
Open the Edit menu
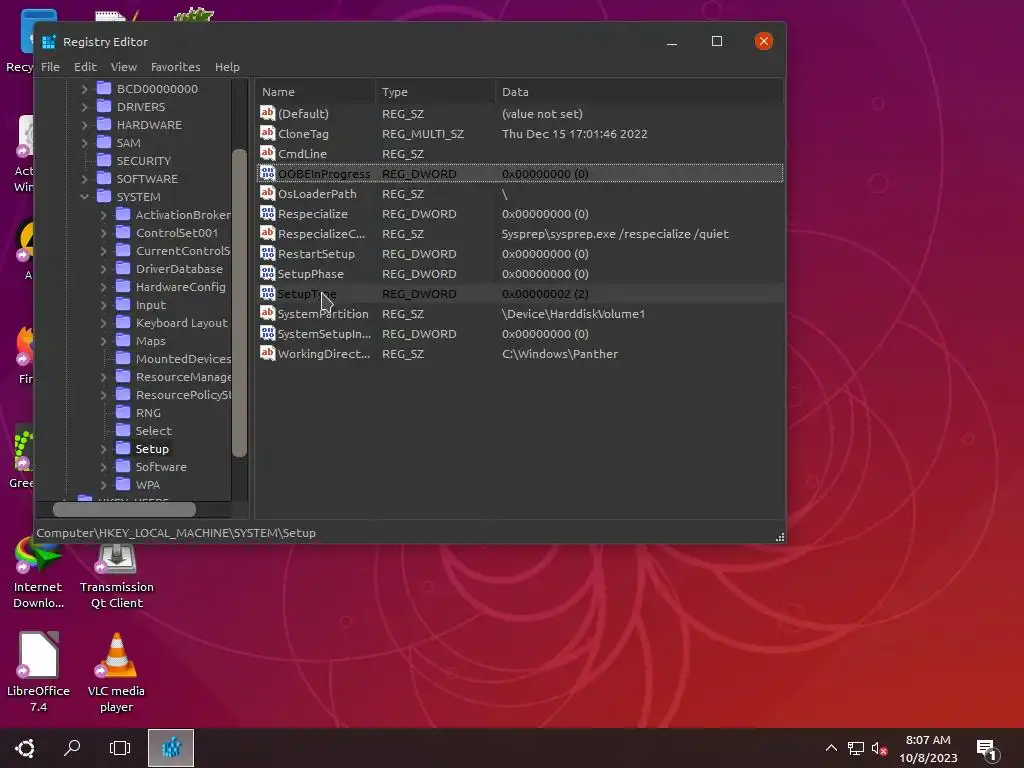[85, 67]
